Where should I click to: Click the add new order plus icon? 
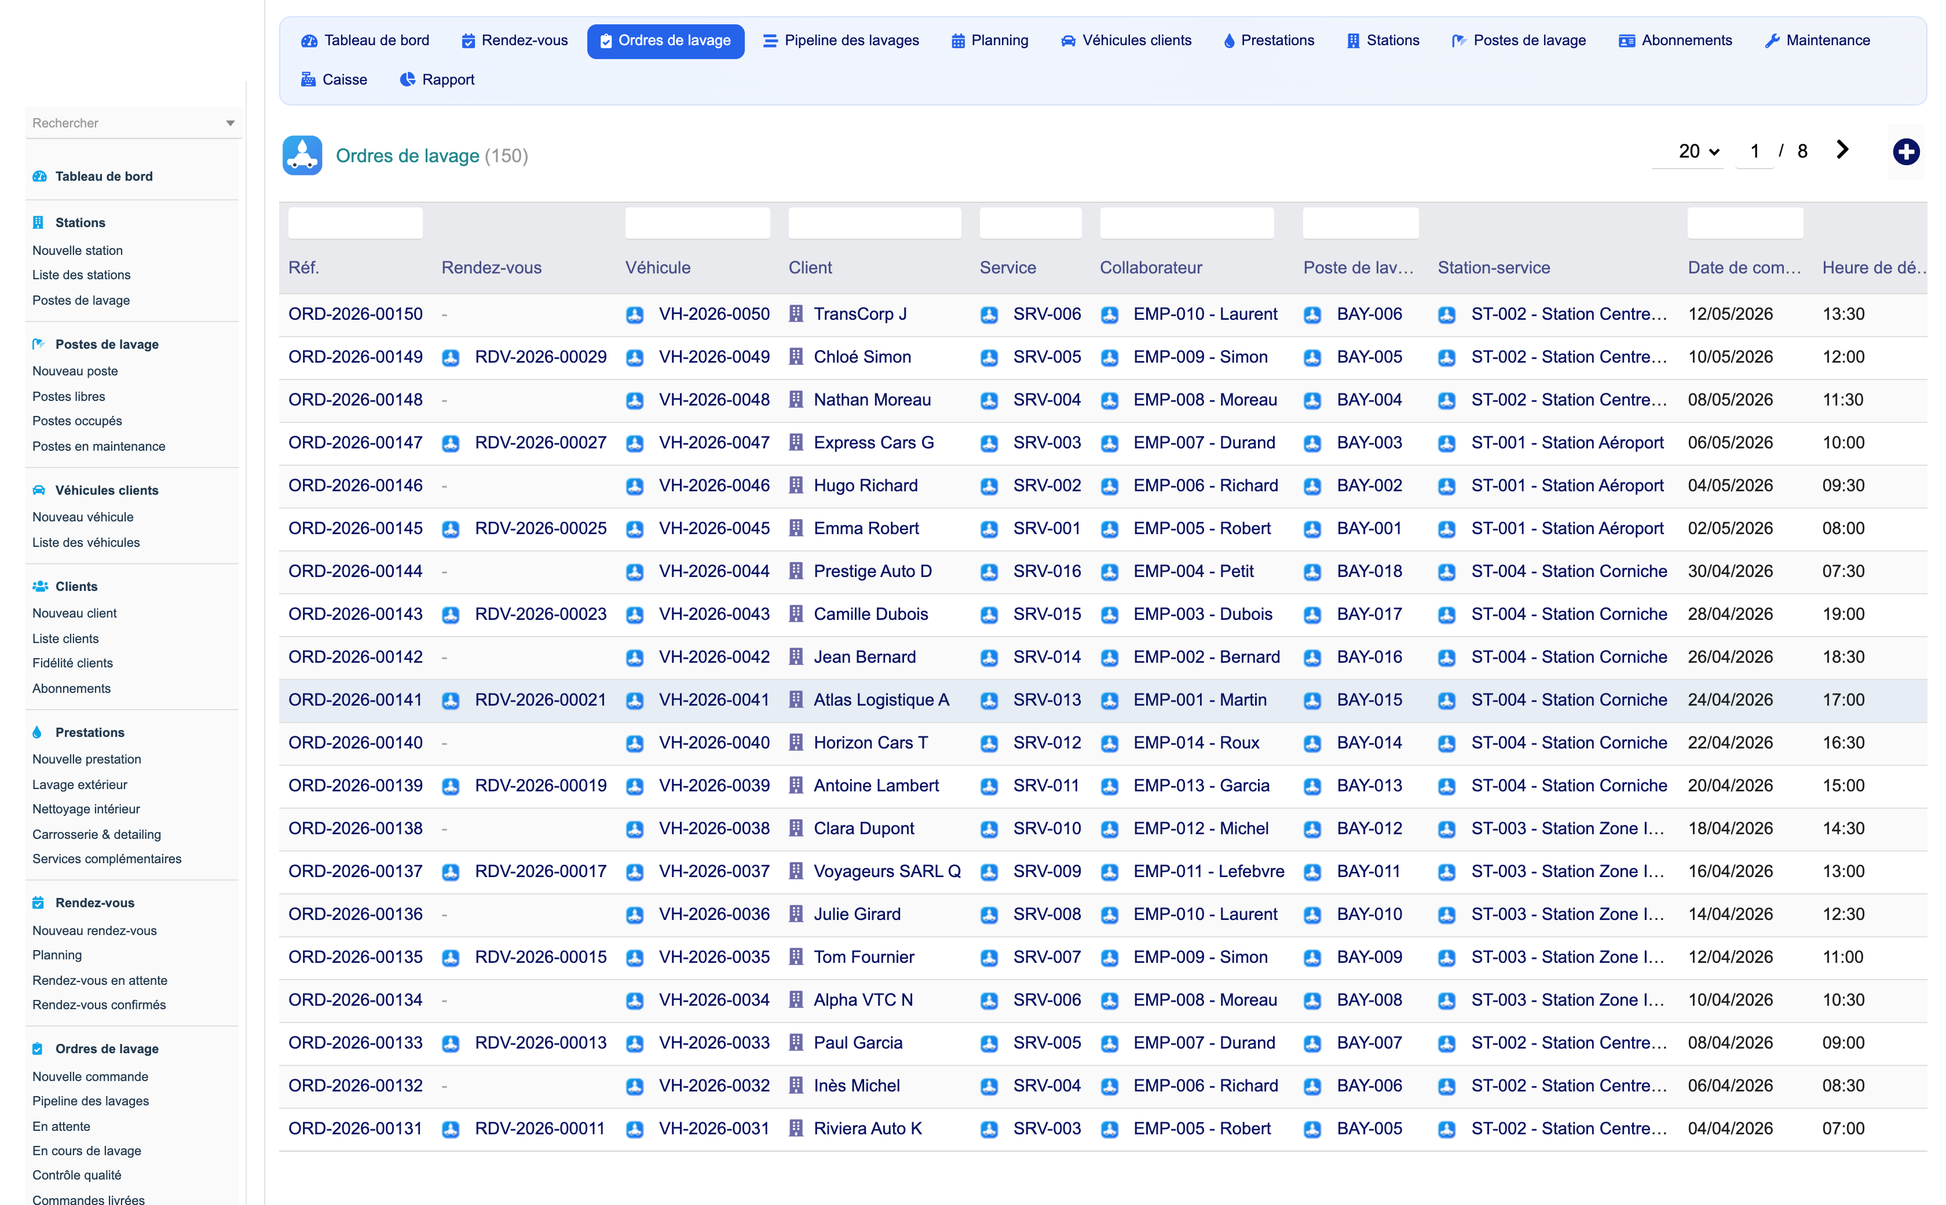1906,152
